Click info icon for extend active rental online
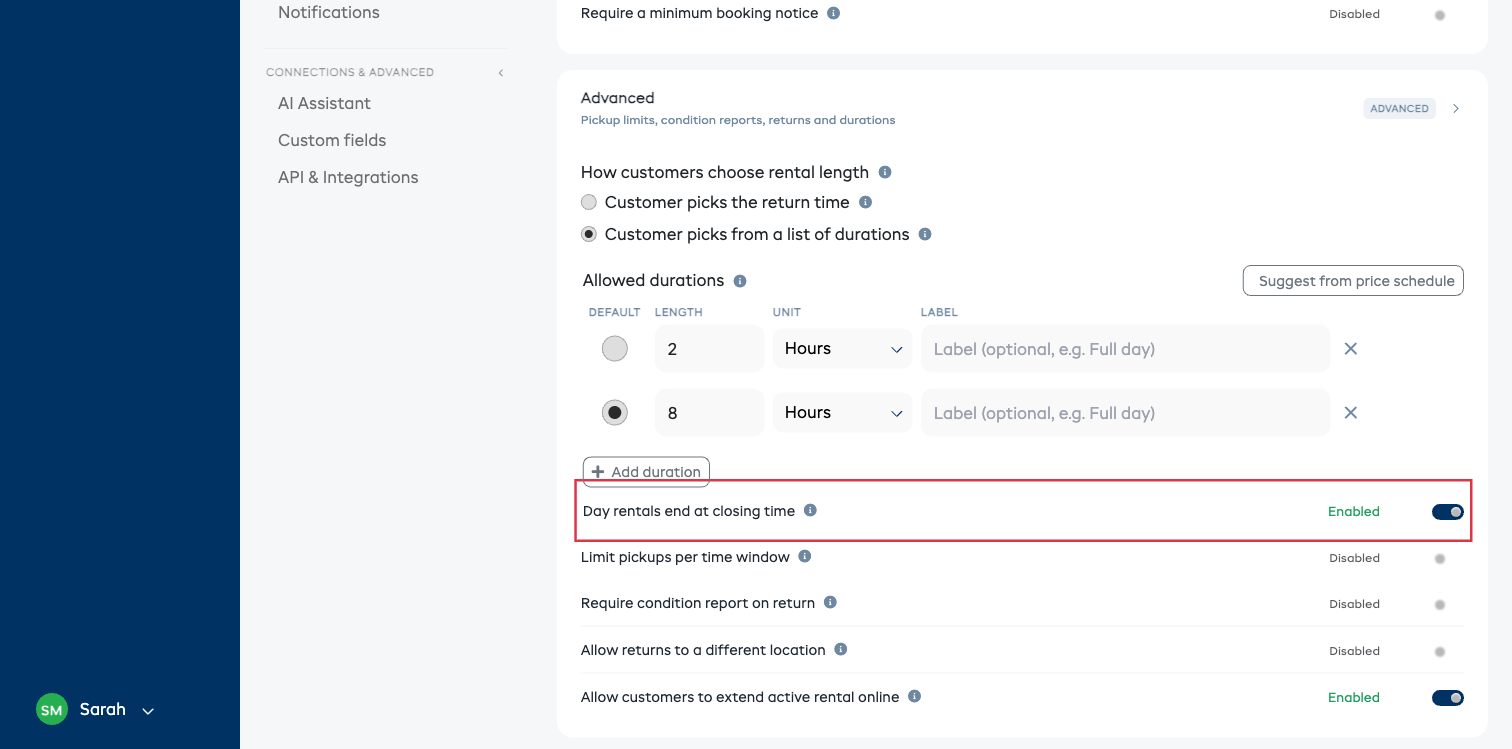This screenshot has width=1512, height=749. 914,696
